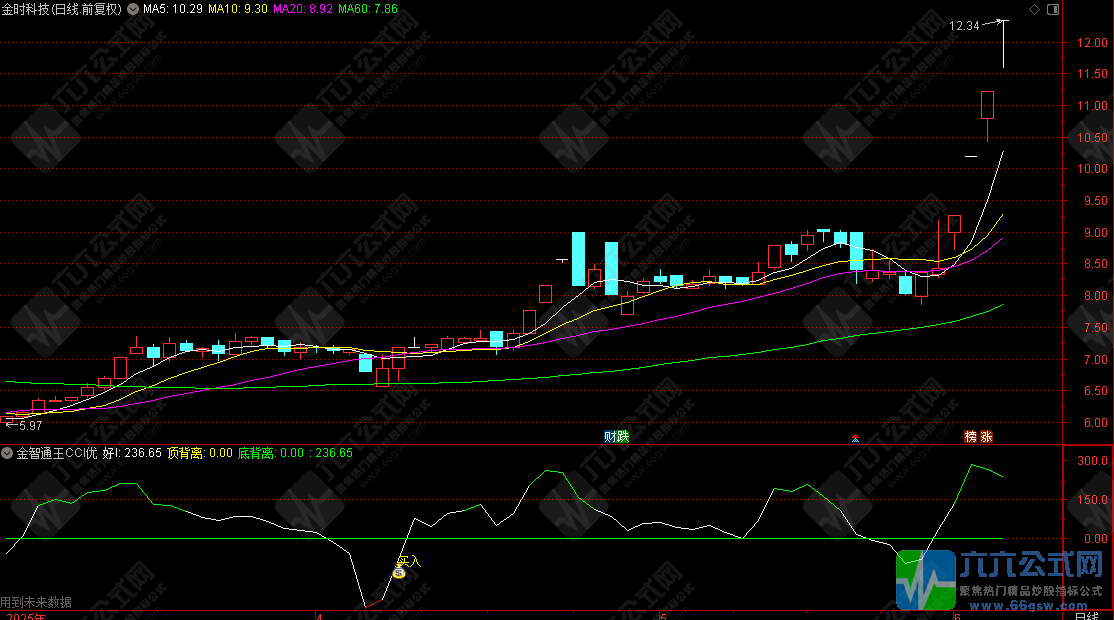Click the 12.34 high price label
Image resolution: width=1114 pixels, height=620 pixels.
point(965,26)
